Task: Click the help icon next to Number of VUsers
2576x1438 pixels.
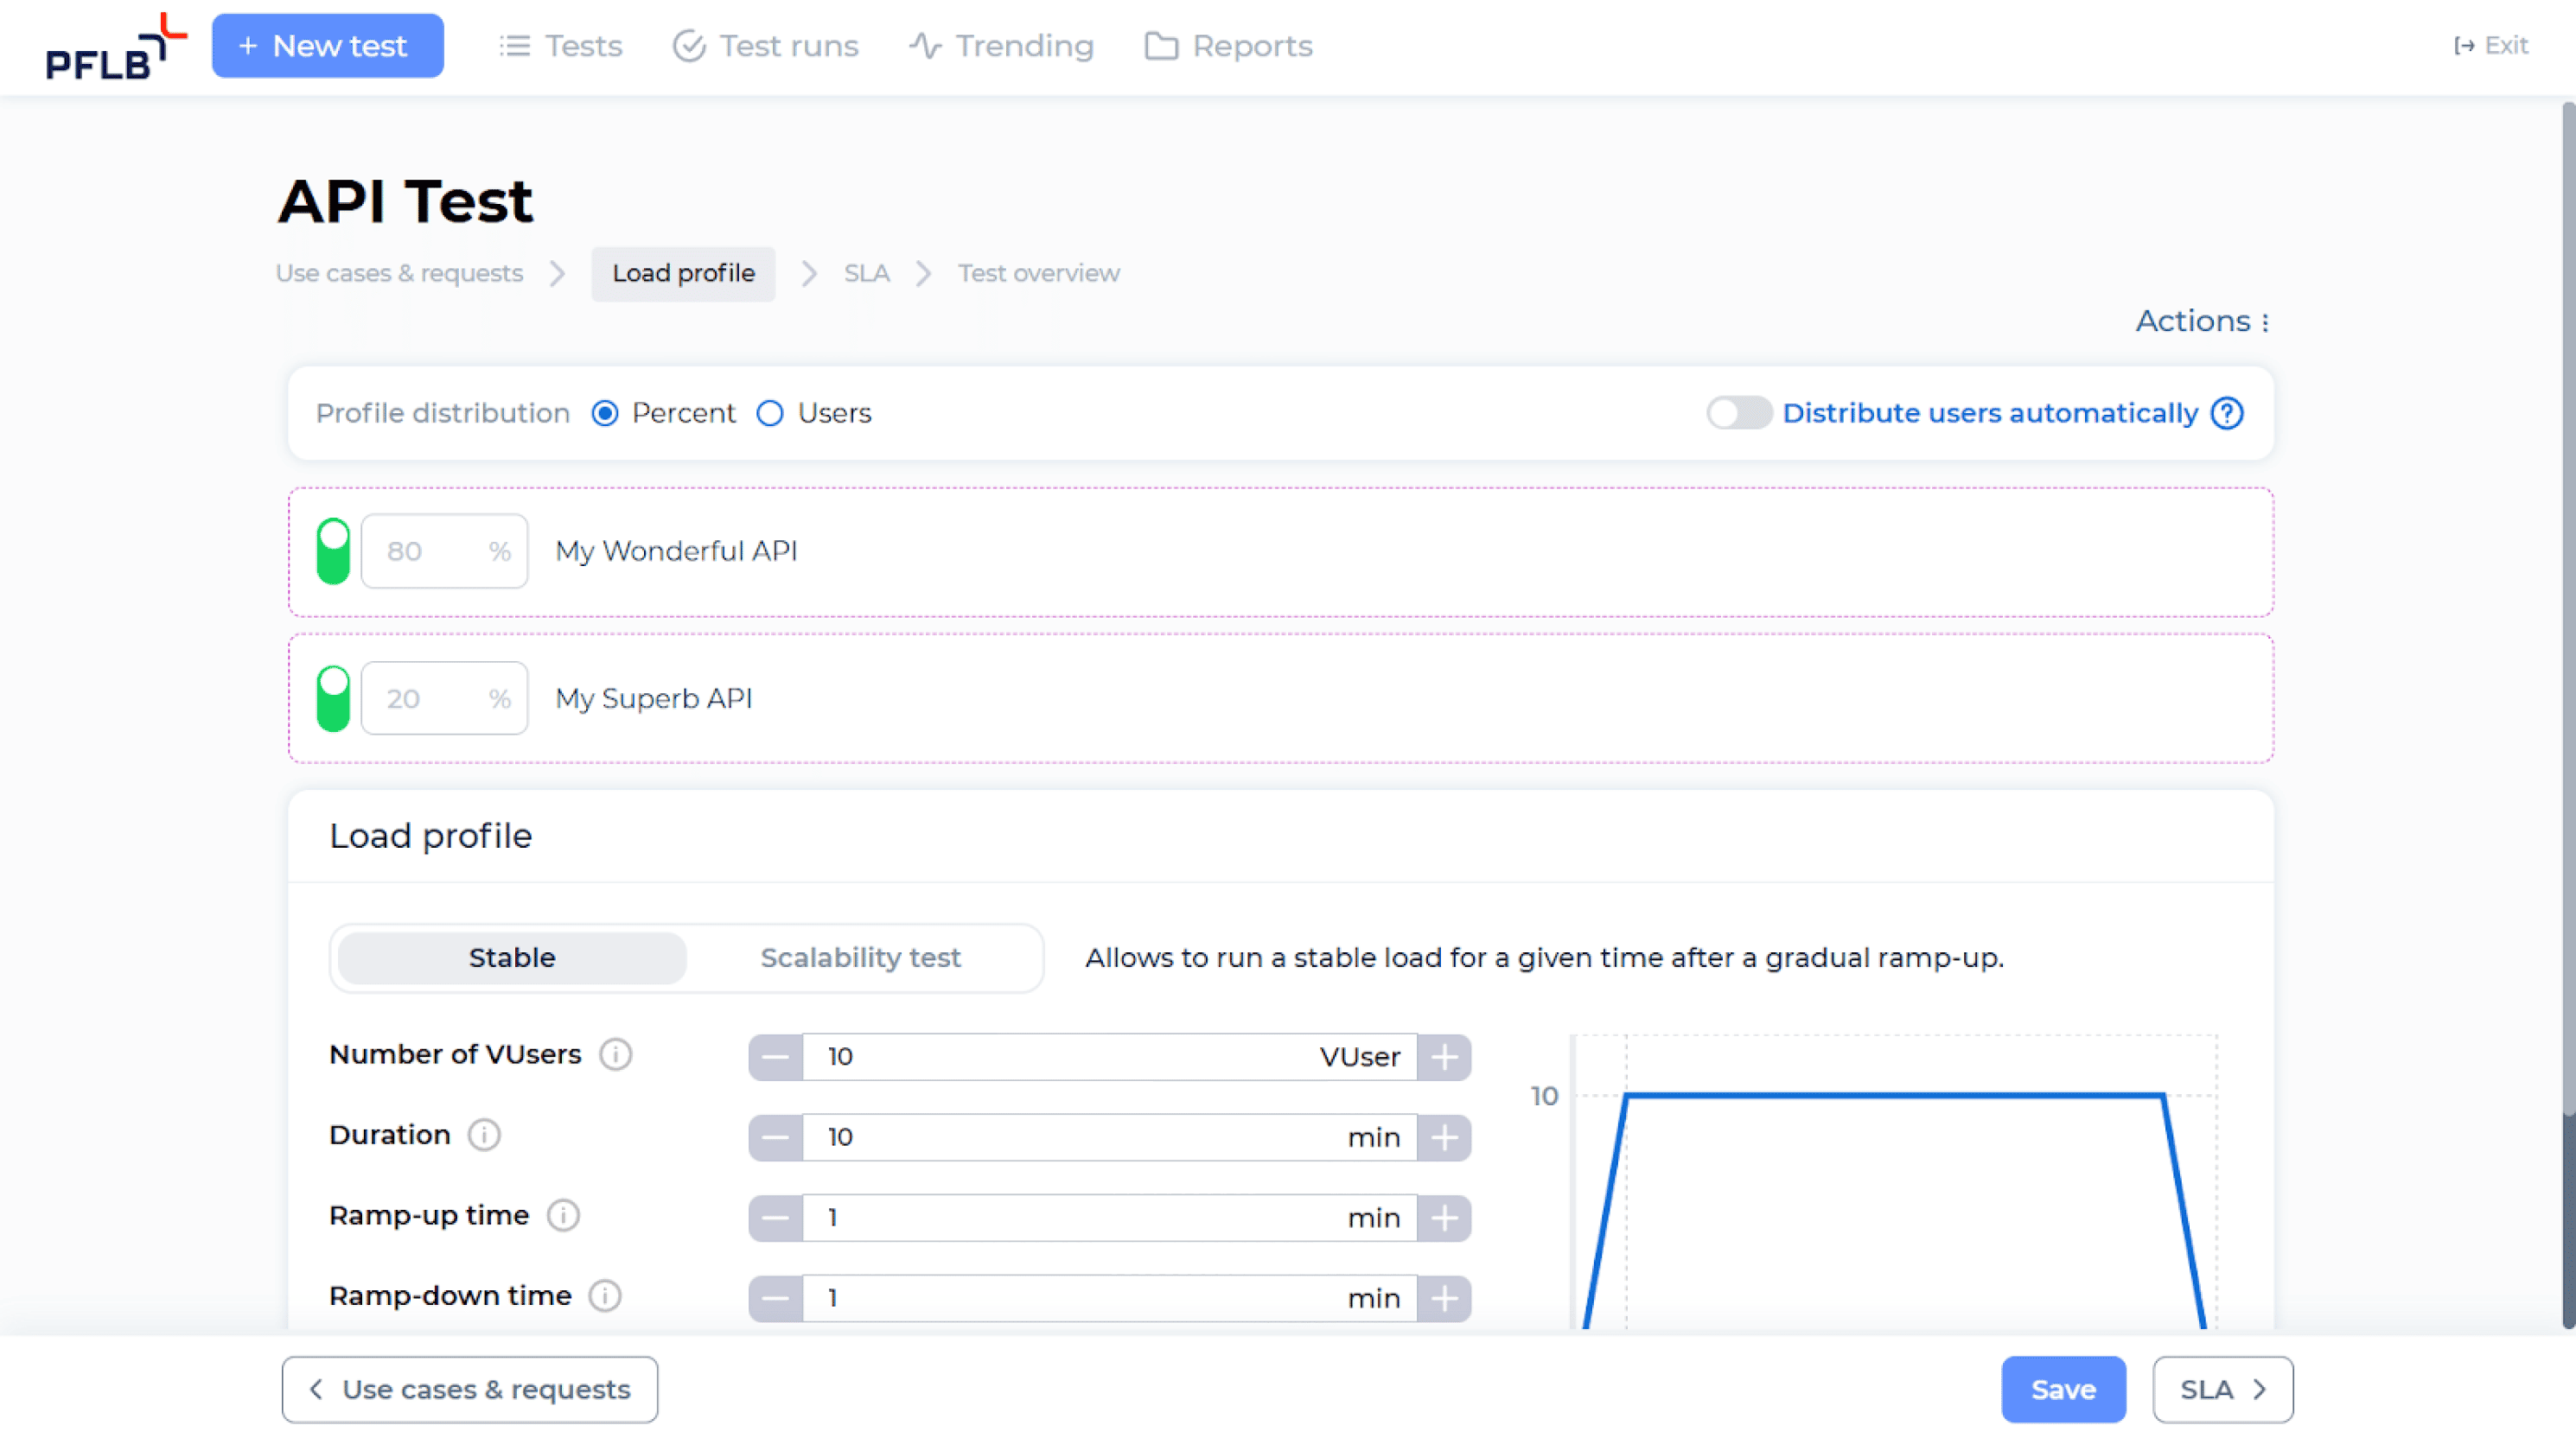Action: [x=617, y=1054]
